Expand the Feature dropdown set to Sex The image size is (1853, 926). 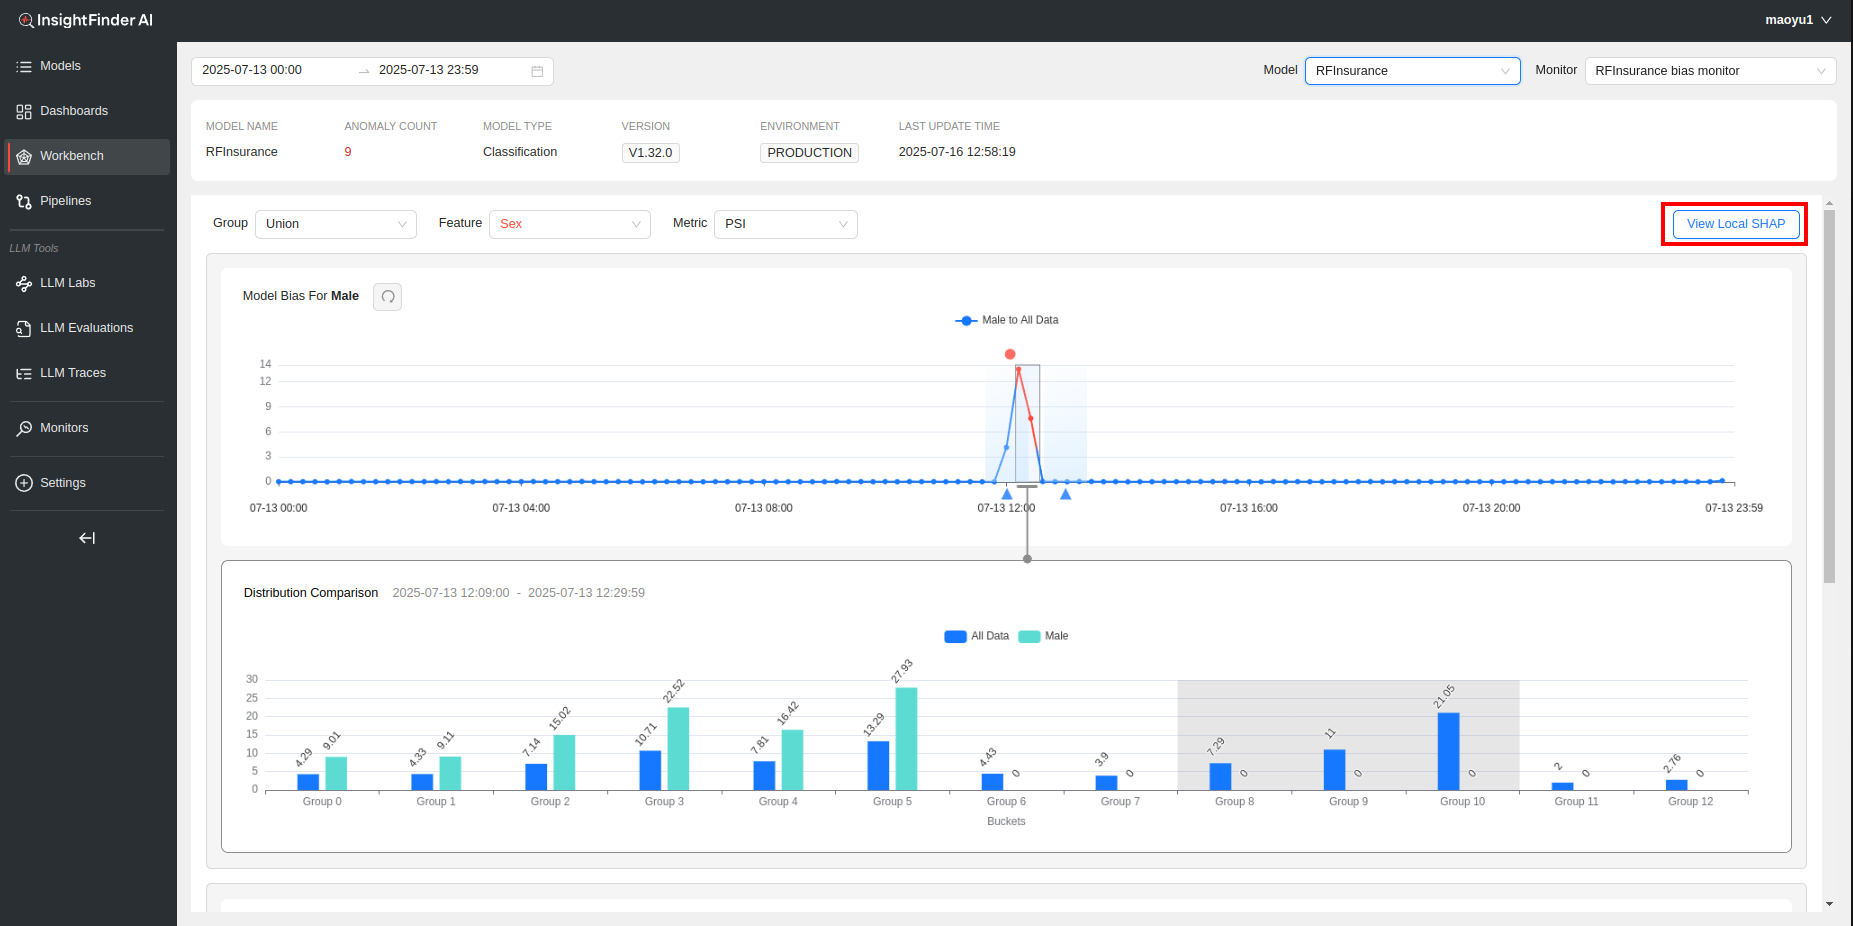pyautogui.click(x=569, y=224)
